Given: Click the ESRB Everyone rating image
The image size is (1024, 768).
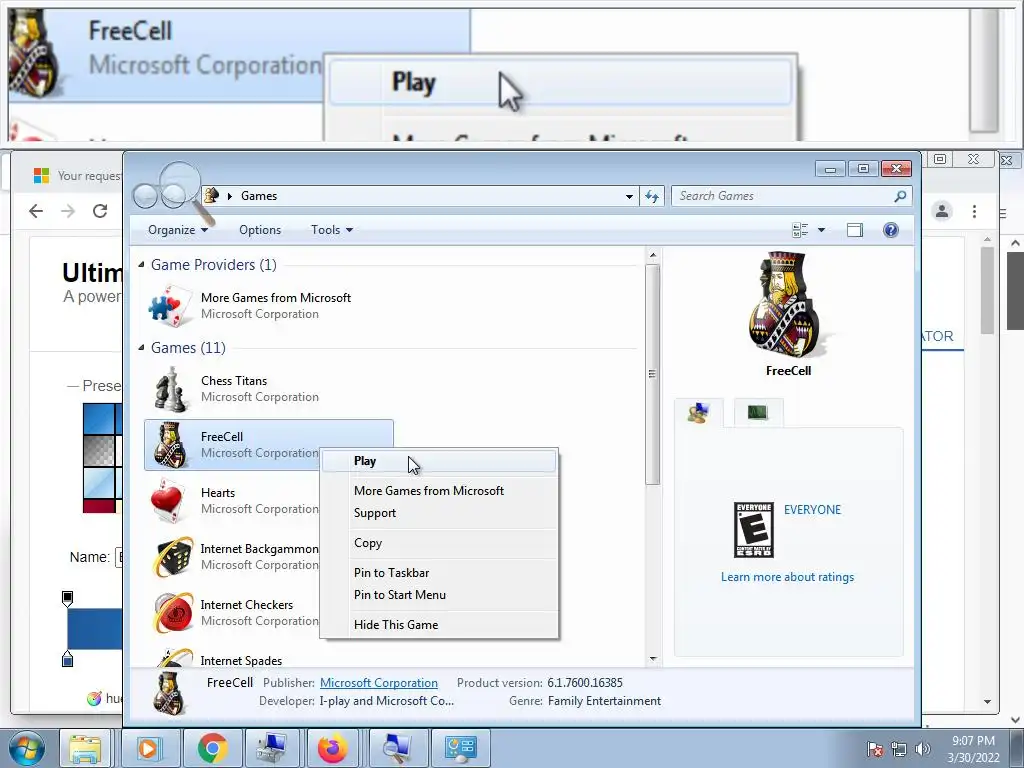Looking at the screenshot, I should click(754, 530).
